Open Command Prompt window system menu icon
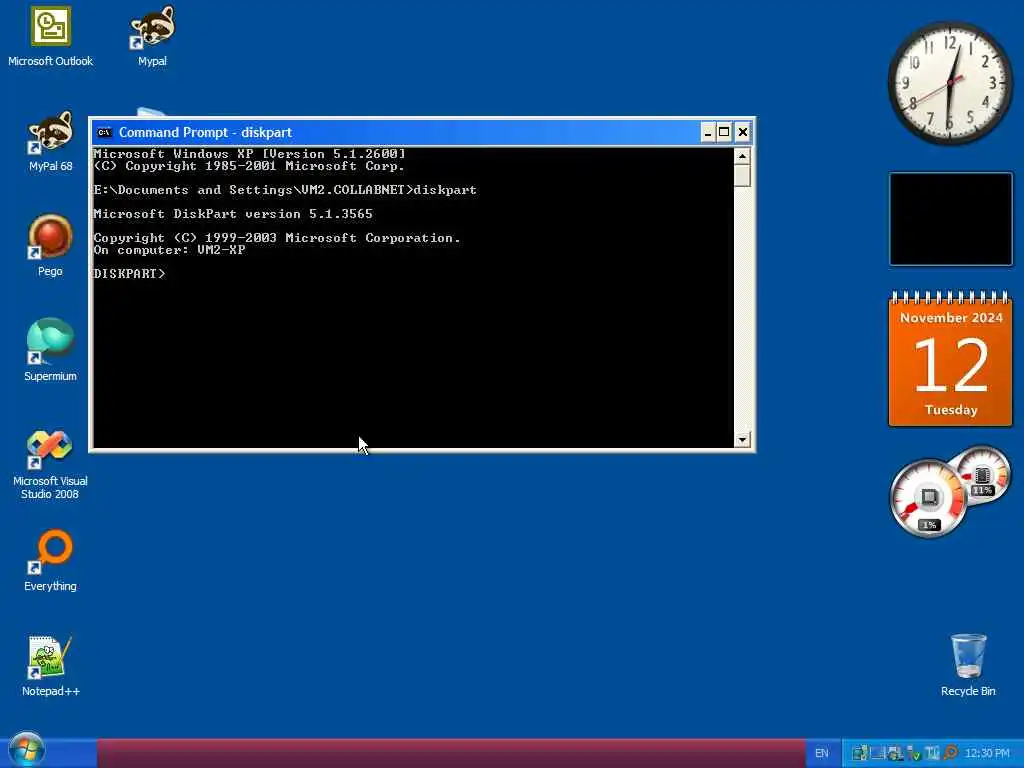 pos(104,133)
